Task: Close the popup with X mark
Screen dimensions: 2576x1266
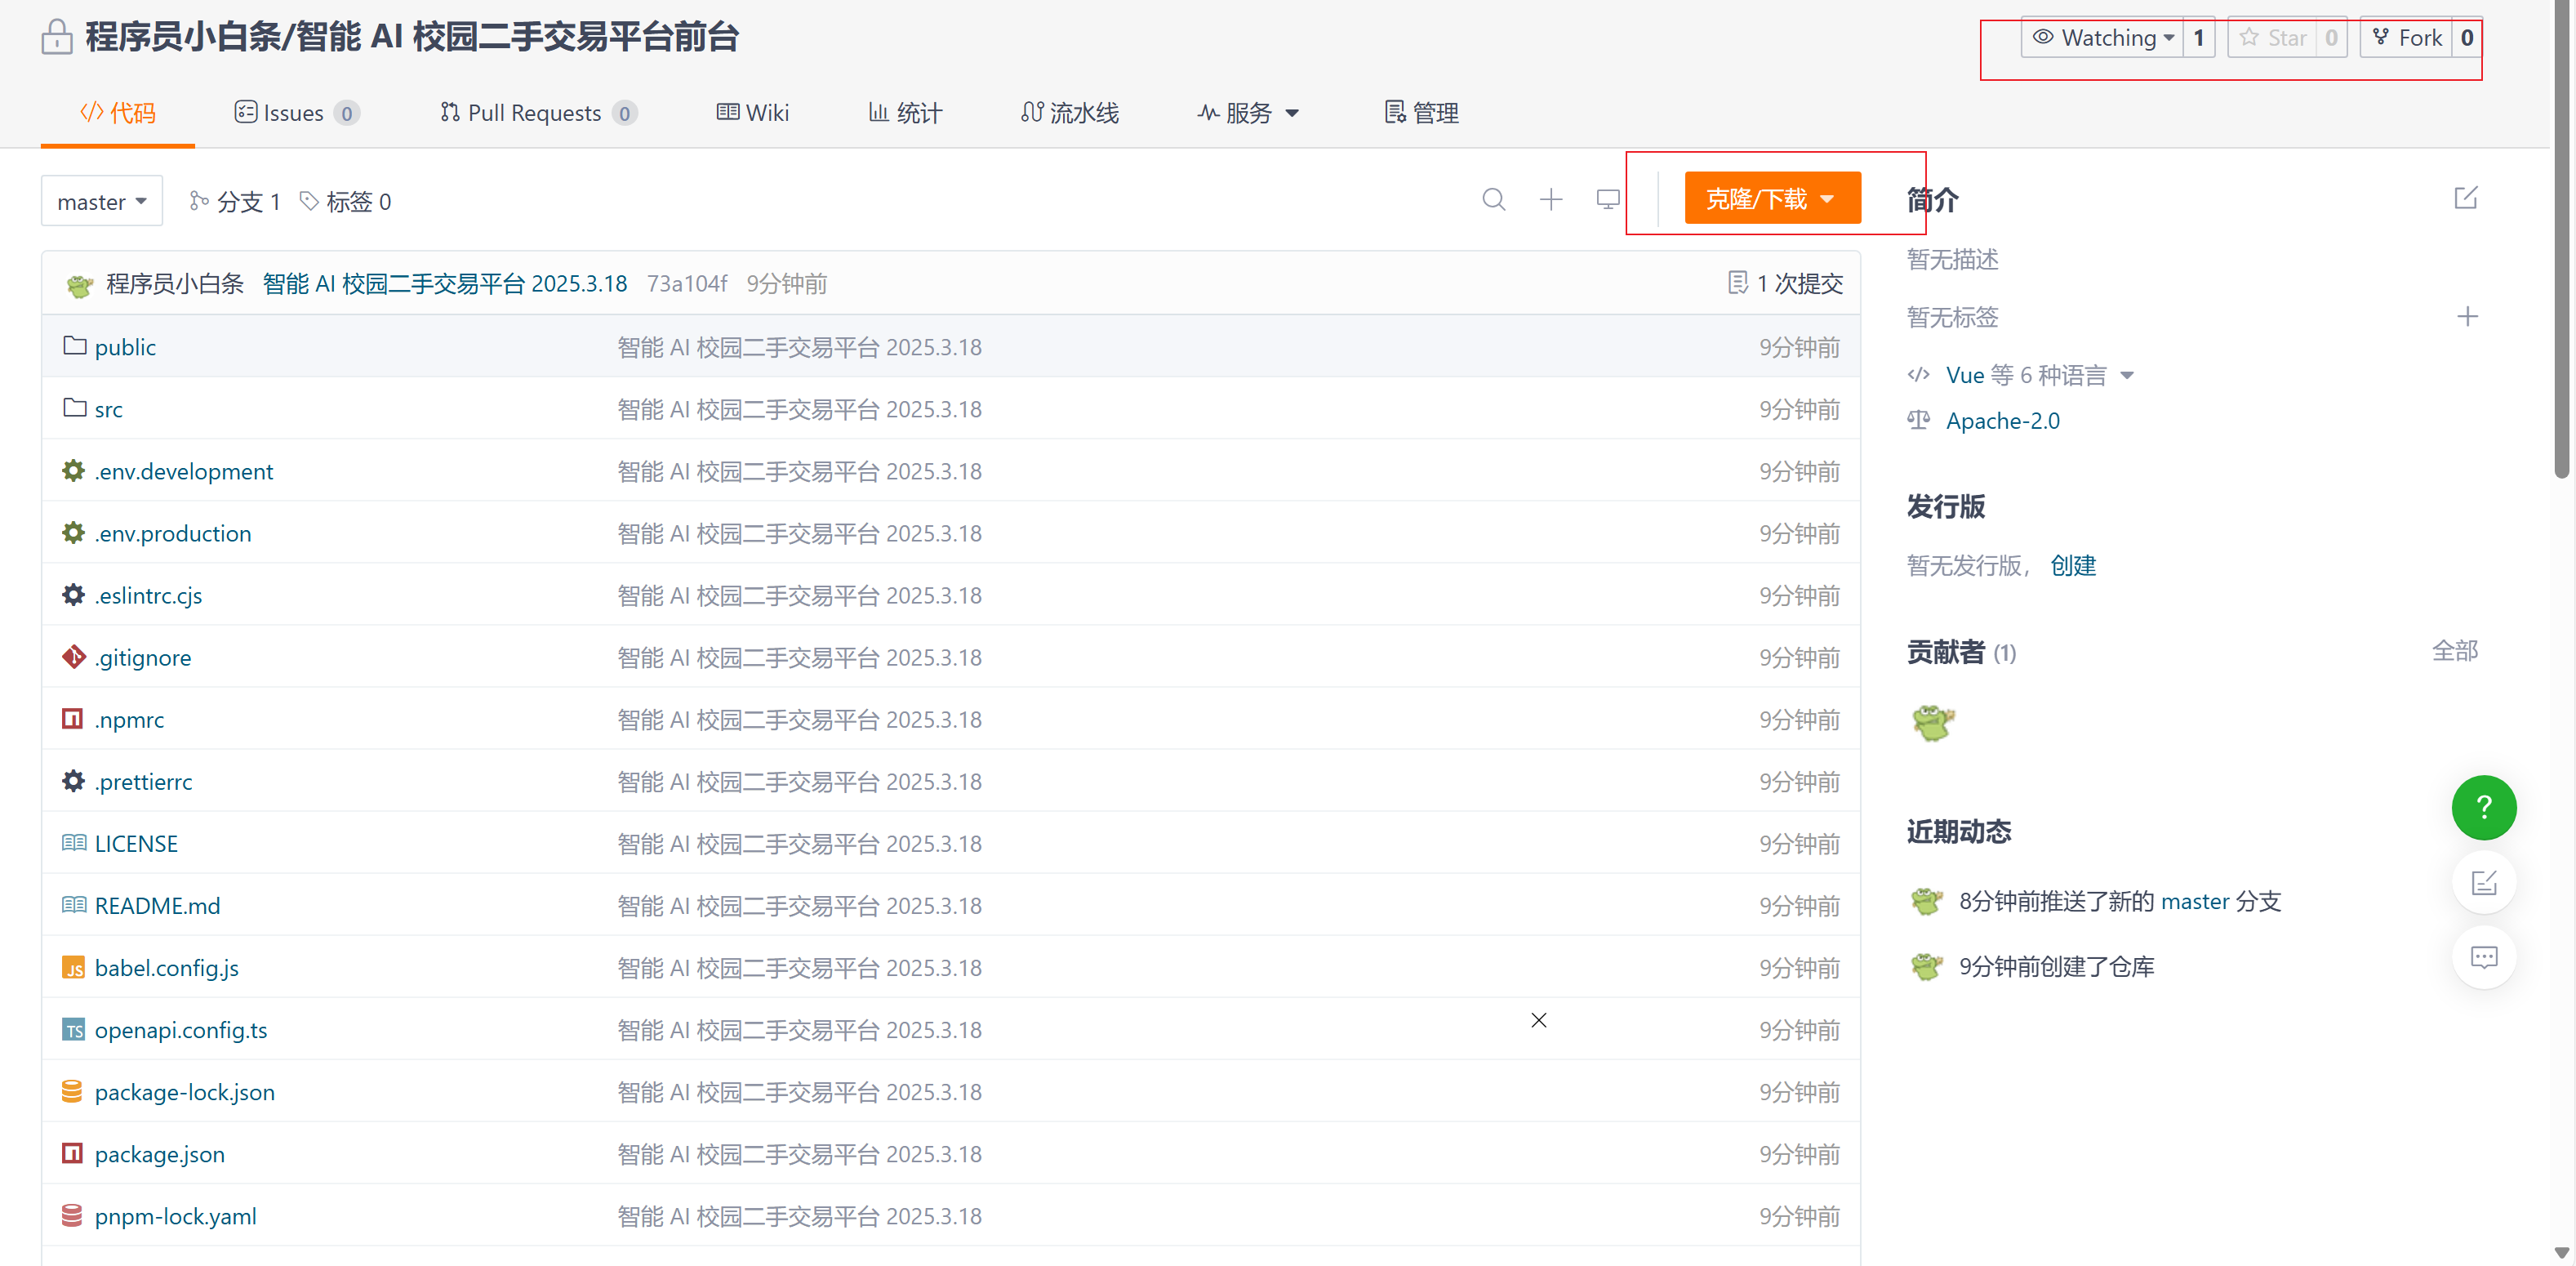Action: tap(1538, 1020)
